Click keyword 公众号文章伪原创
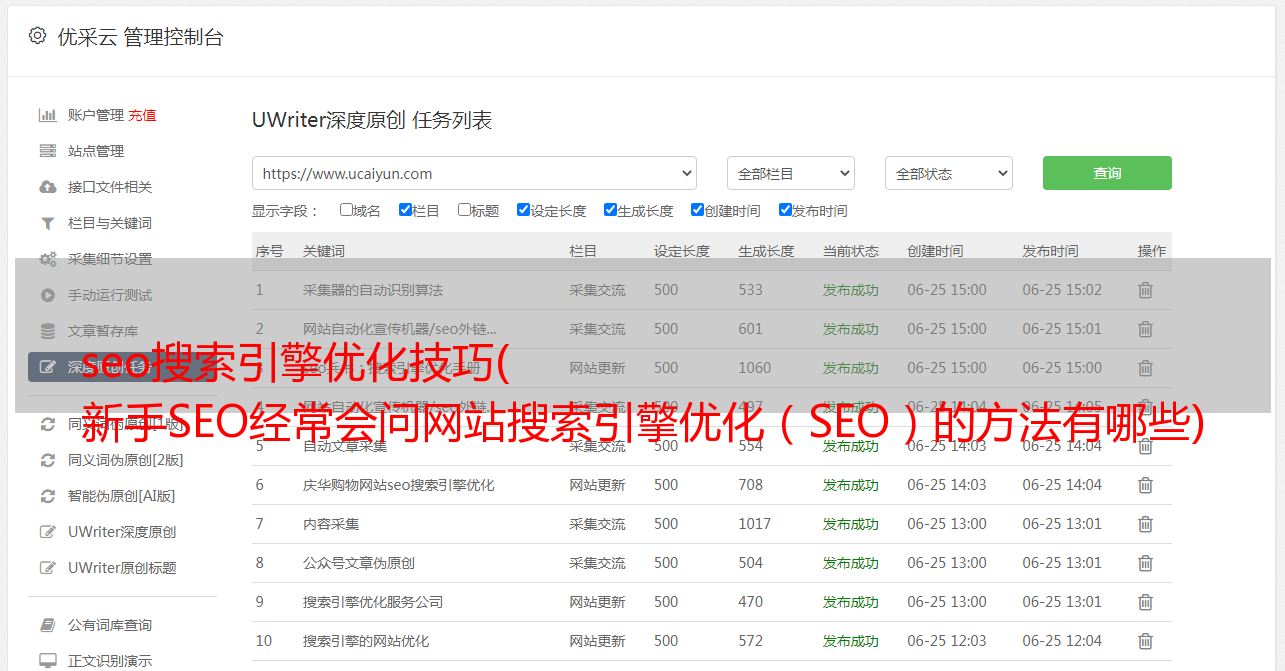 click(359, 563)
